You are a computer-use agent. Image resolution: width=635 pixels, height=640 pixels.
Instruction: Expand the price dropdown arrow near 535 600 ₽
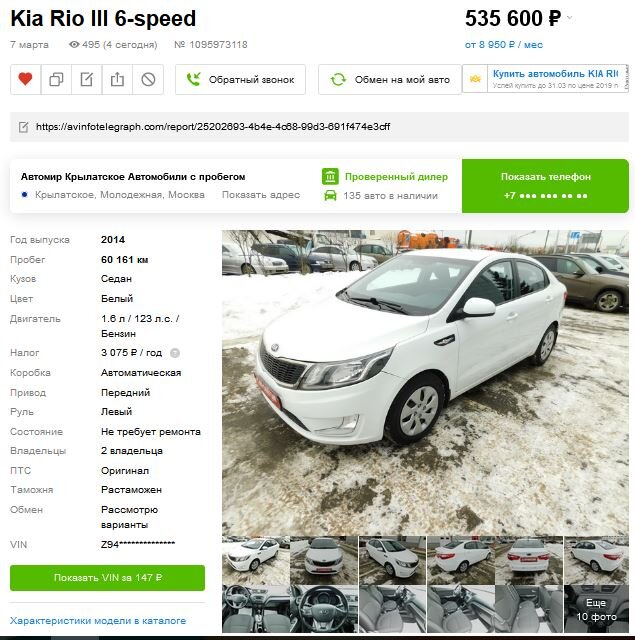(x=570, y=18)
